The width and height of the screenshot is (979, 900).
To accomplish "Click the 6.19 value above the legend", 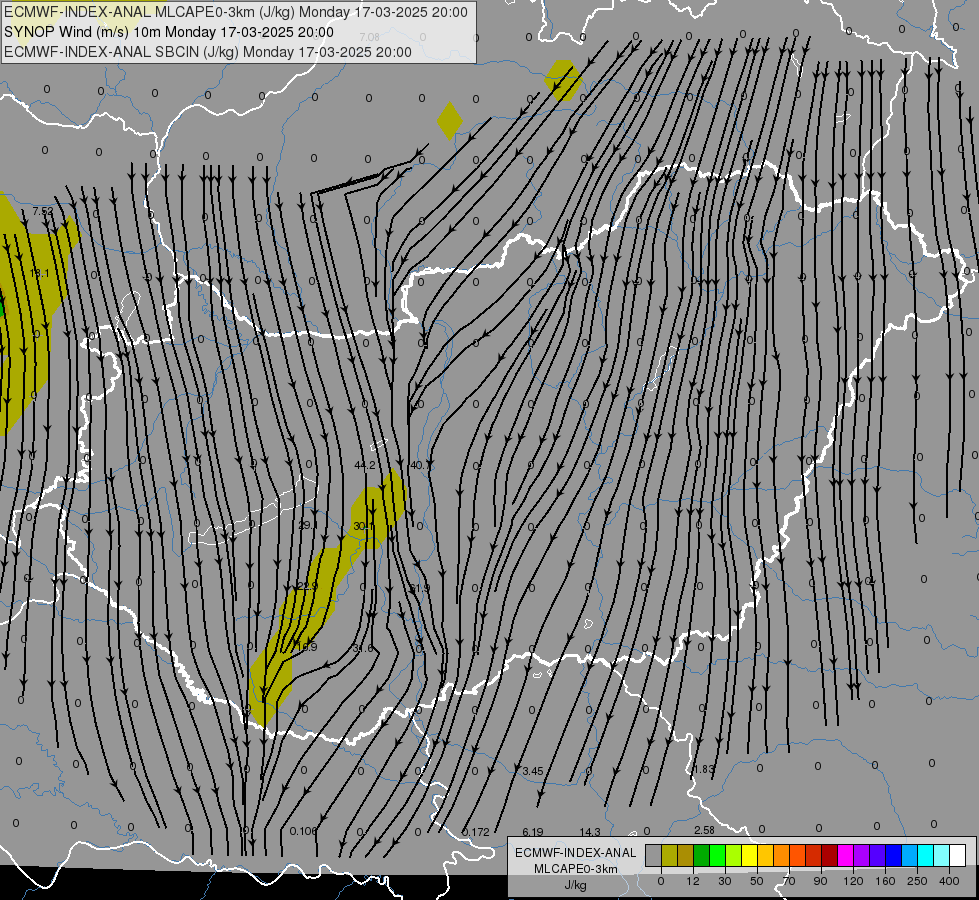I will tap(533, 832).
